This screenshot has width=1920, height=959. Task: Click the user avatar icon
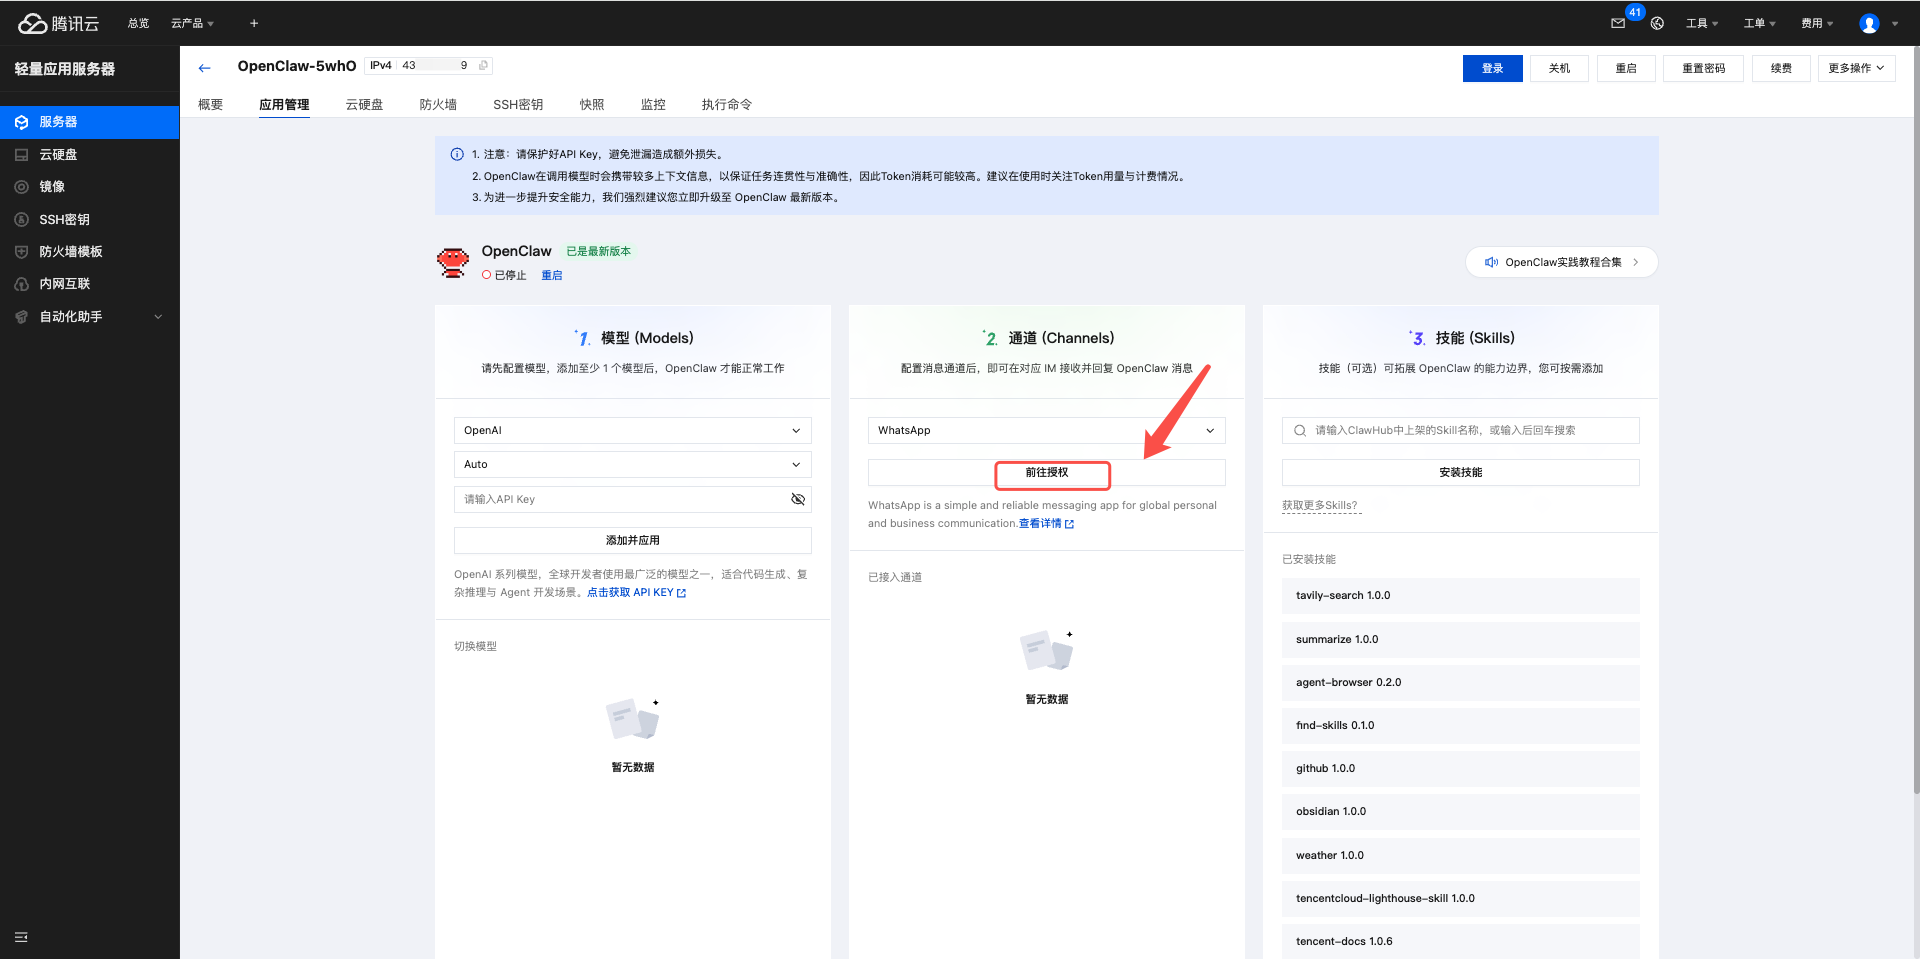[1869, 23]
